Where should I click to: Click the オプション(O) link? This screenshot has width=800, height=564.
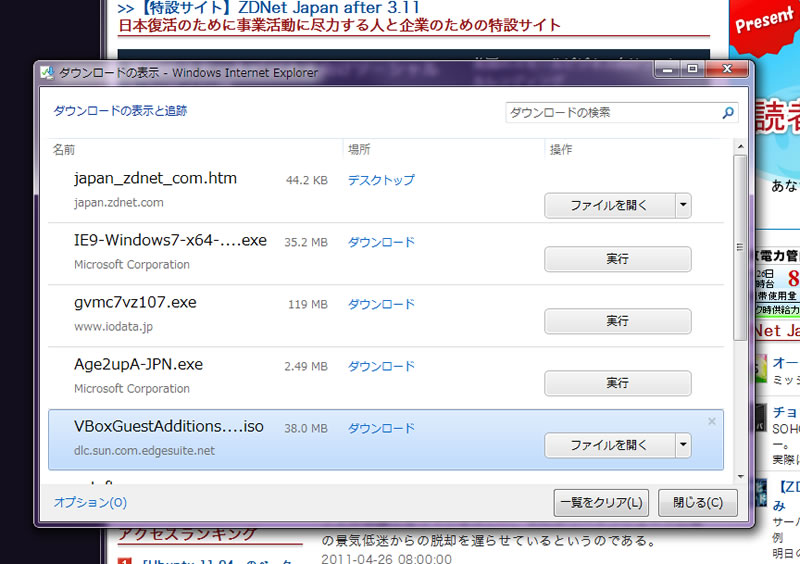pos(90,502)
